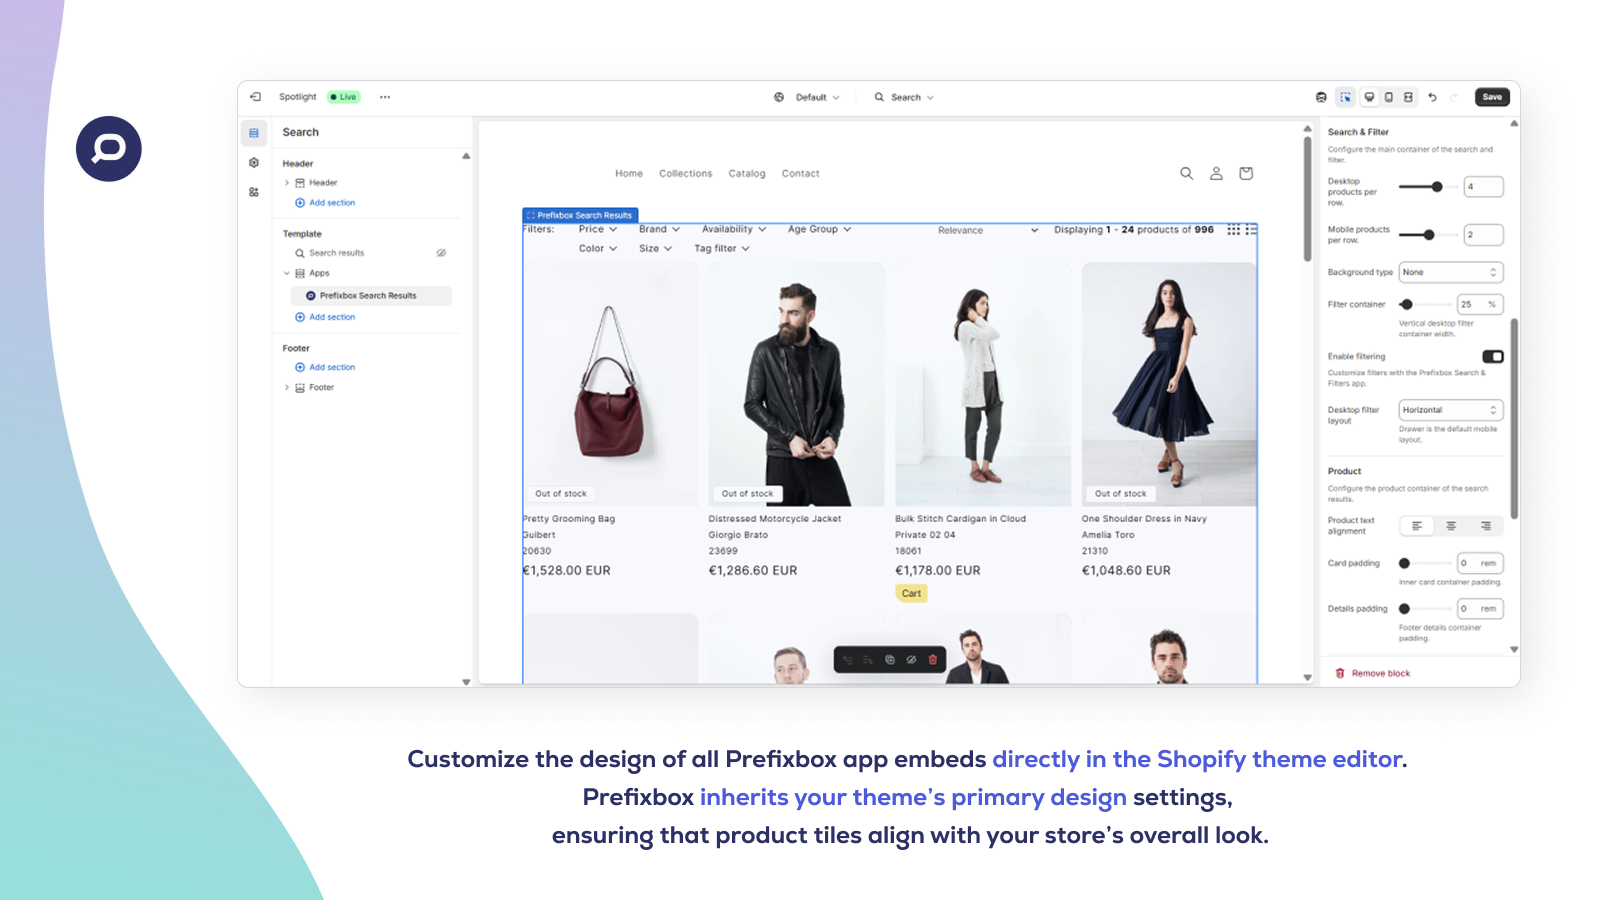The height and width of the screenshot is (900, 1600).
Task: Click the storefront account person icon
Action: tap(1216, 173)
